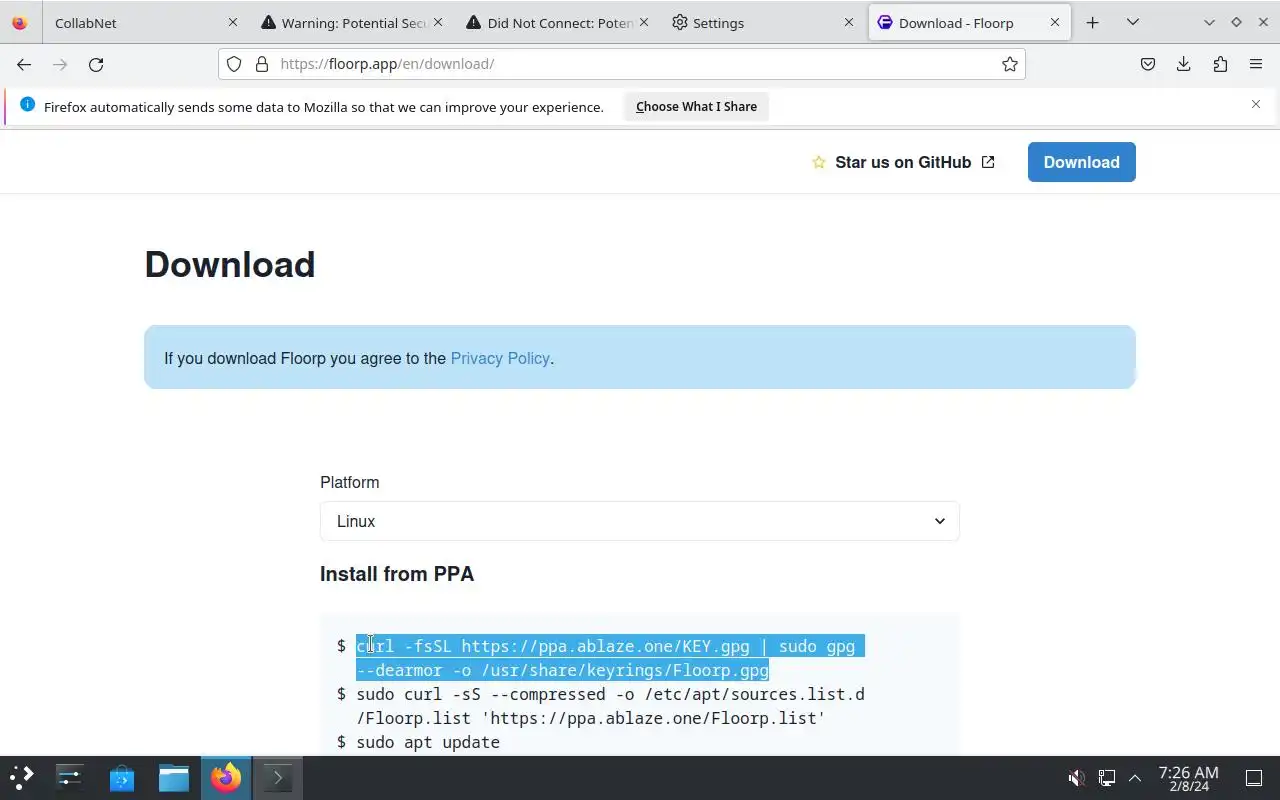This screenshot has height=800, width=1280.
Task: Click the Install from PPA heading
Action: [x=397, y=574]
